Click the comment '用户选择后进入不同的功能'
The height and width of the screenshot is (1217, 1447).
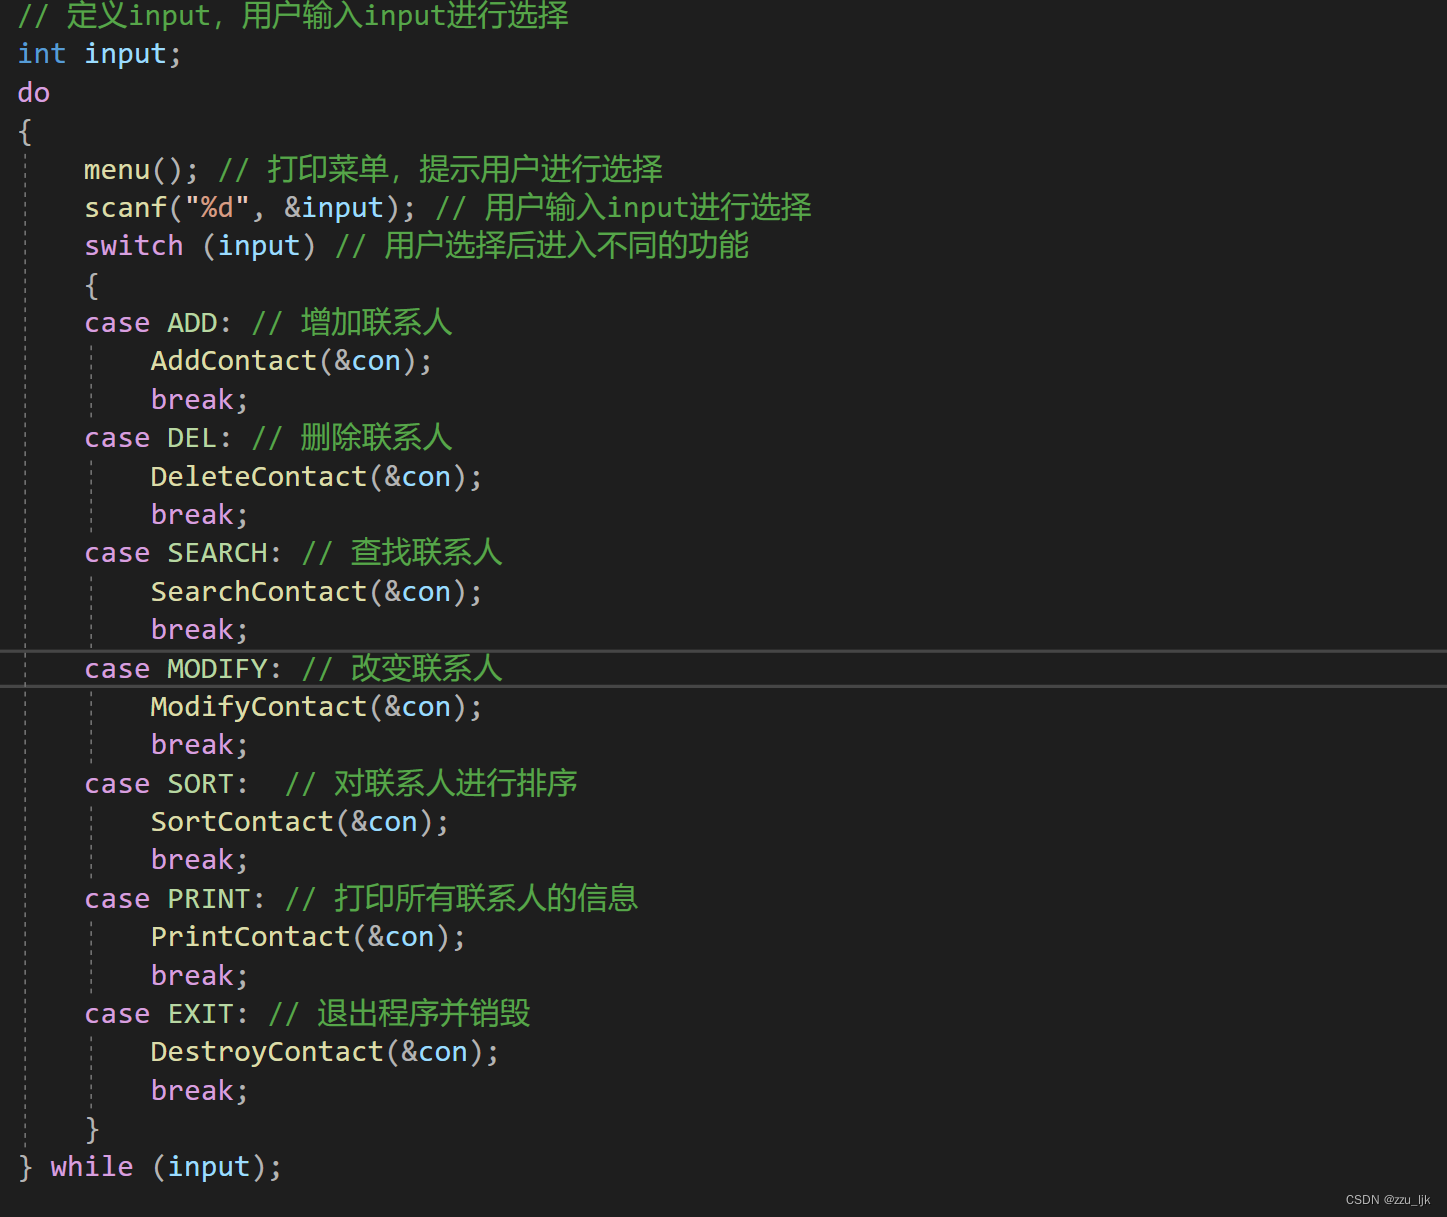(x=566, y=246)
